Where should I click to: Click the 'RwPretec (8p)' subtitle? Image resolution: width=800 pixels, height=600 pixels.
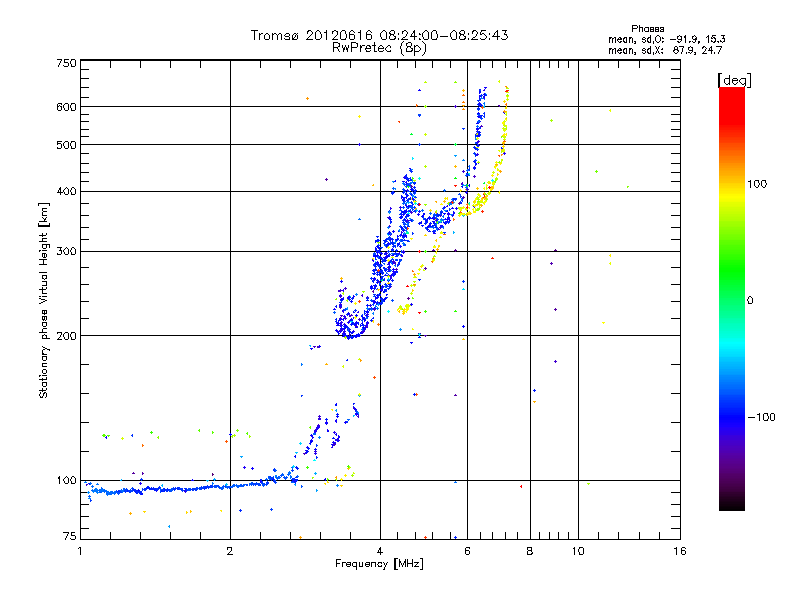[379, 48]
